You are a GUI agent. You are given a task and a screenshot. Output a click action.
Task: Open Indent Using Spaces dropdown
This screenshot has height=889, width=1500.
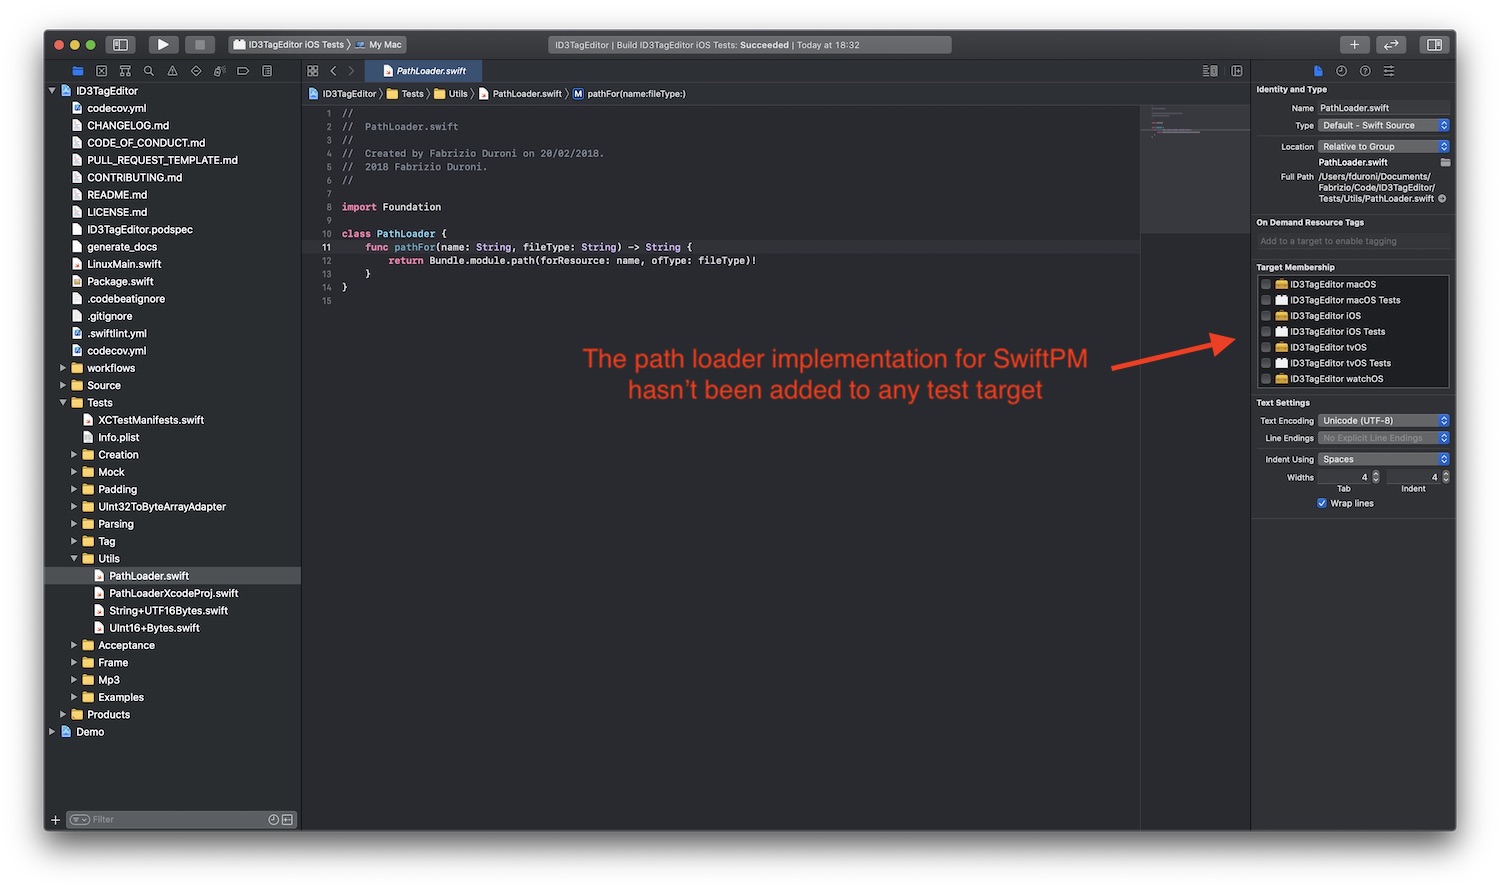(x=1384, y=460)
